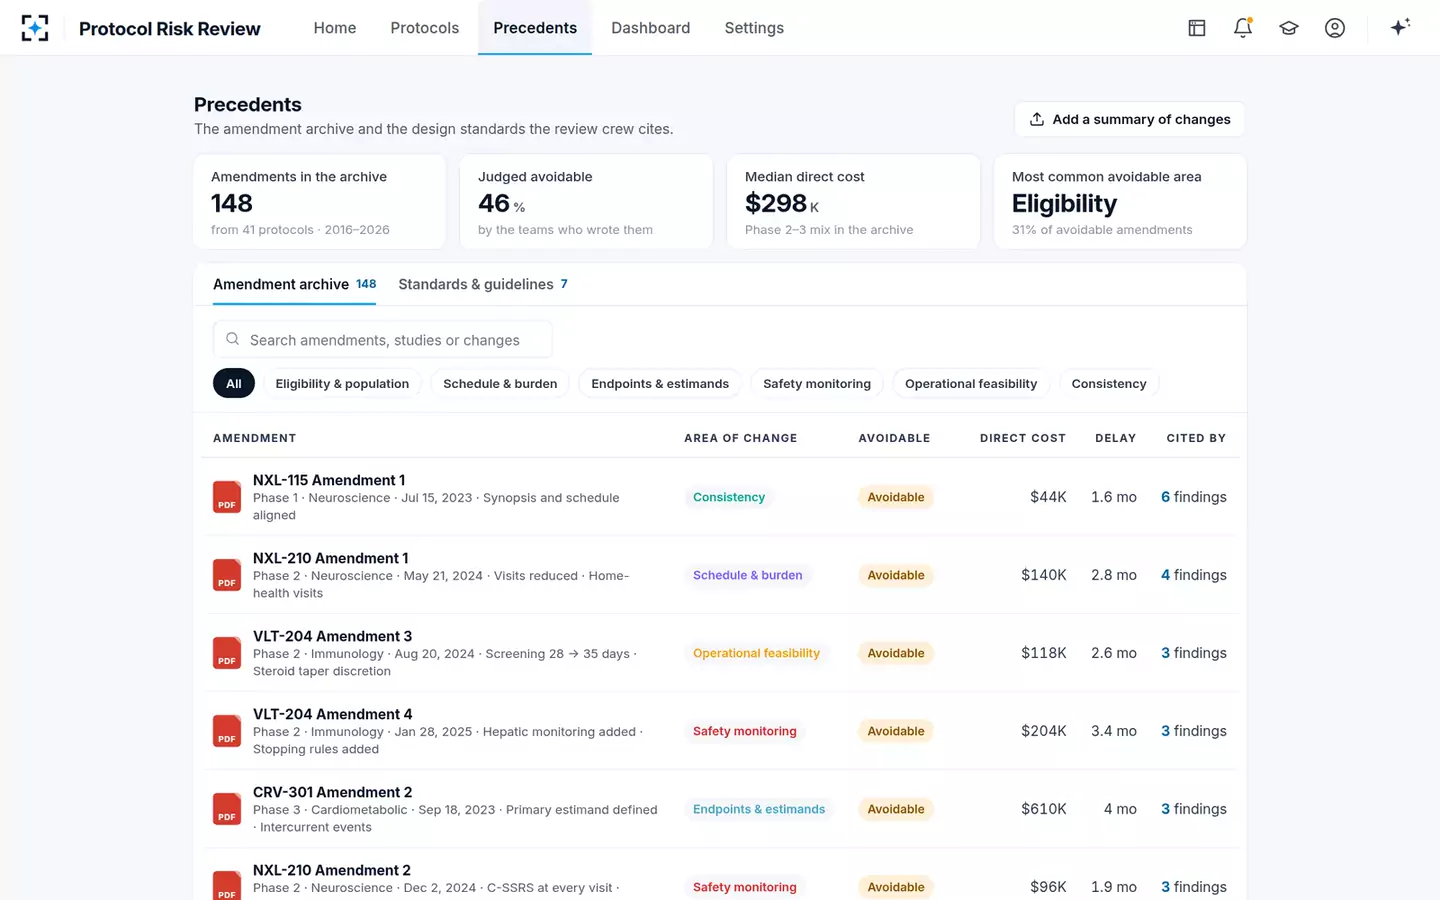Open PDF icon for CRV-301 Amendment 2
Viewport: 1440px width, 900px height.
[227, 809]
